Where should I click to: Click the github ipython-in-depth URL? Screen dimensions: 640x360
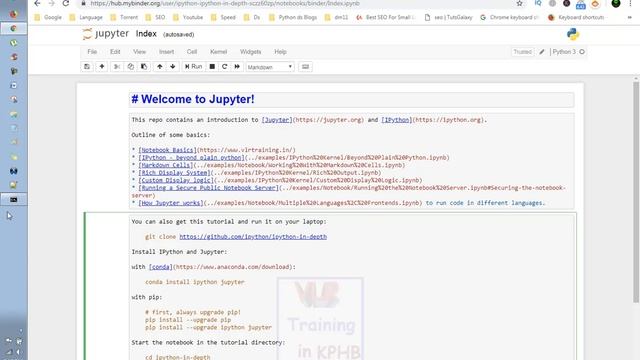click(253, 237)
